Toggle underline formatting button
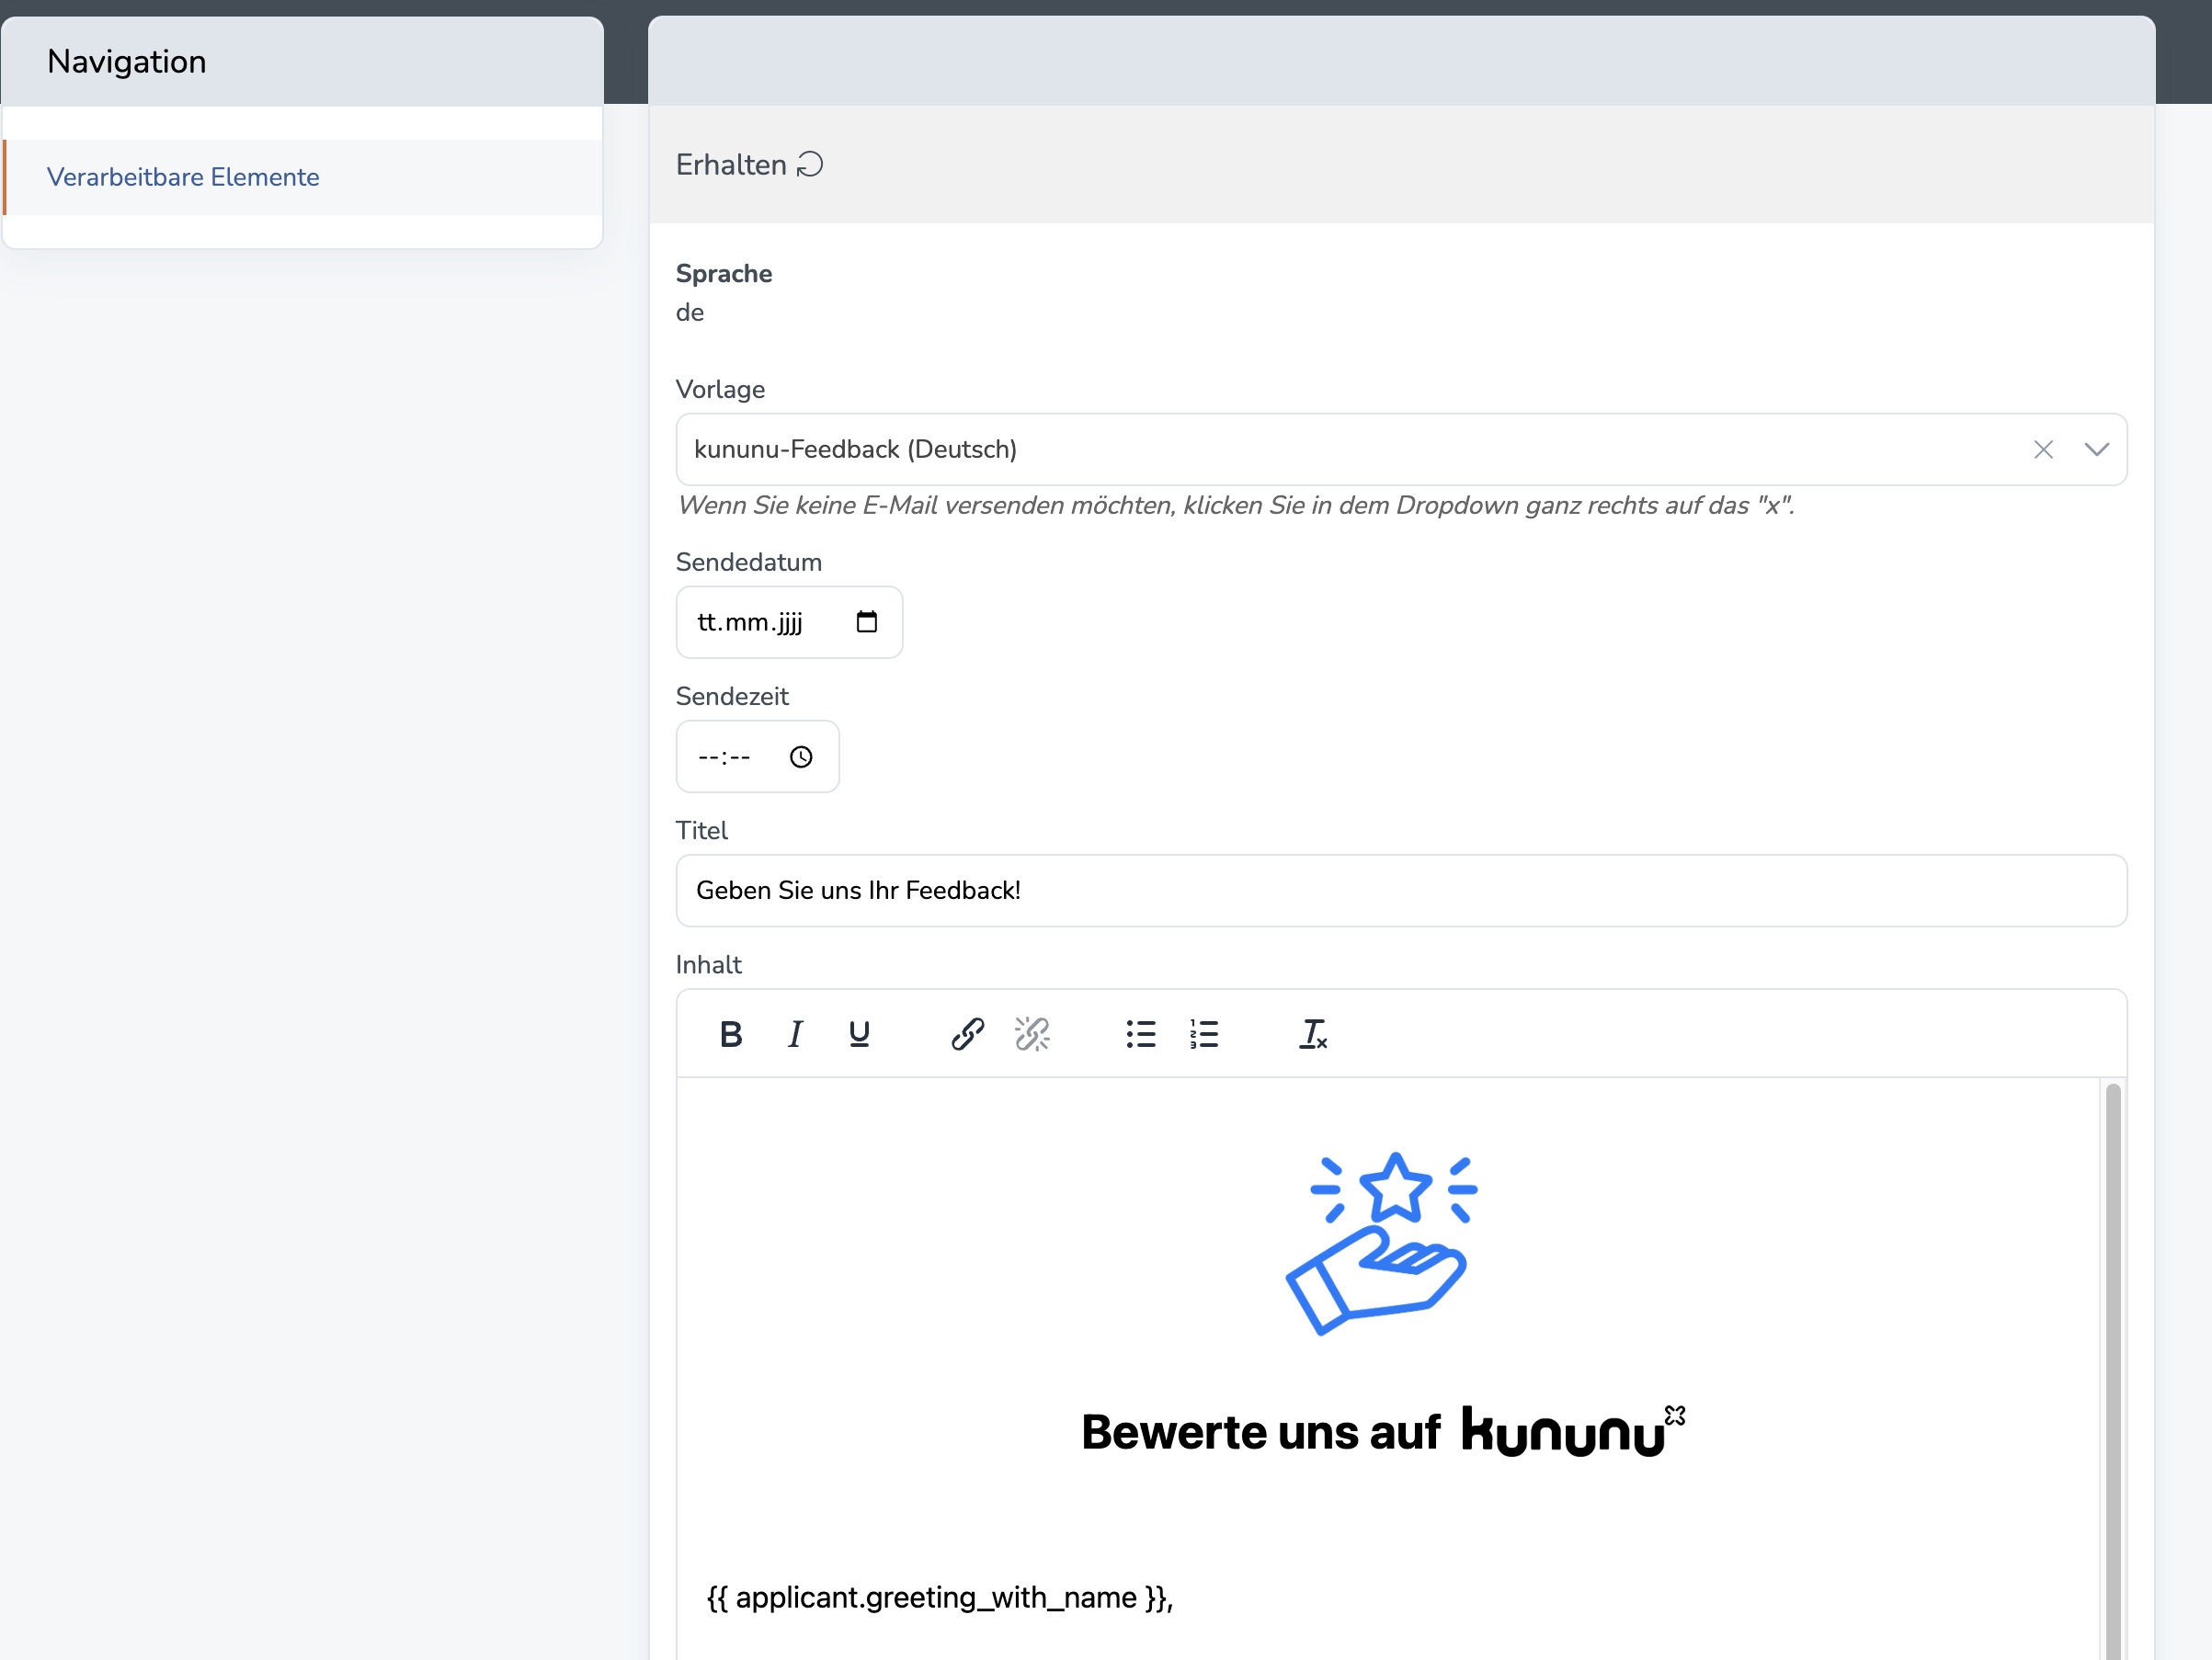The width and height of the screenshot is (2212, 1660). coord(859,1034)
